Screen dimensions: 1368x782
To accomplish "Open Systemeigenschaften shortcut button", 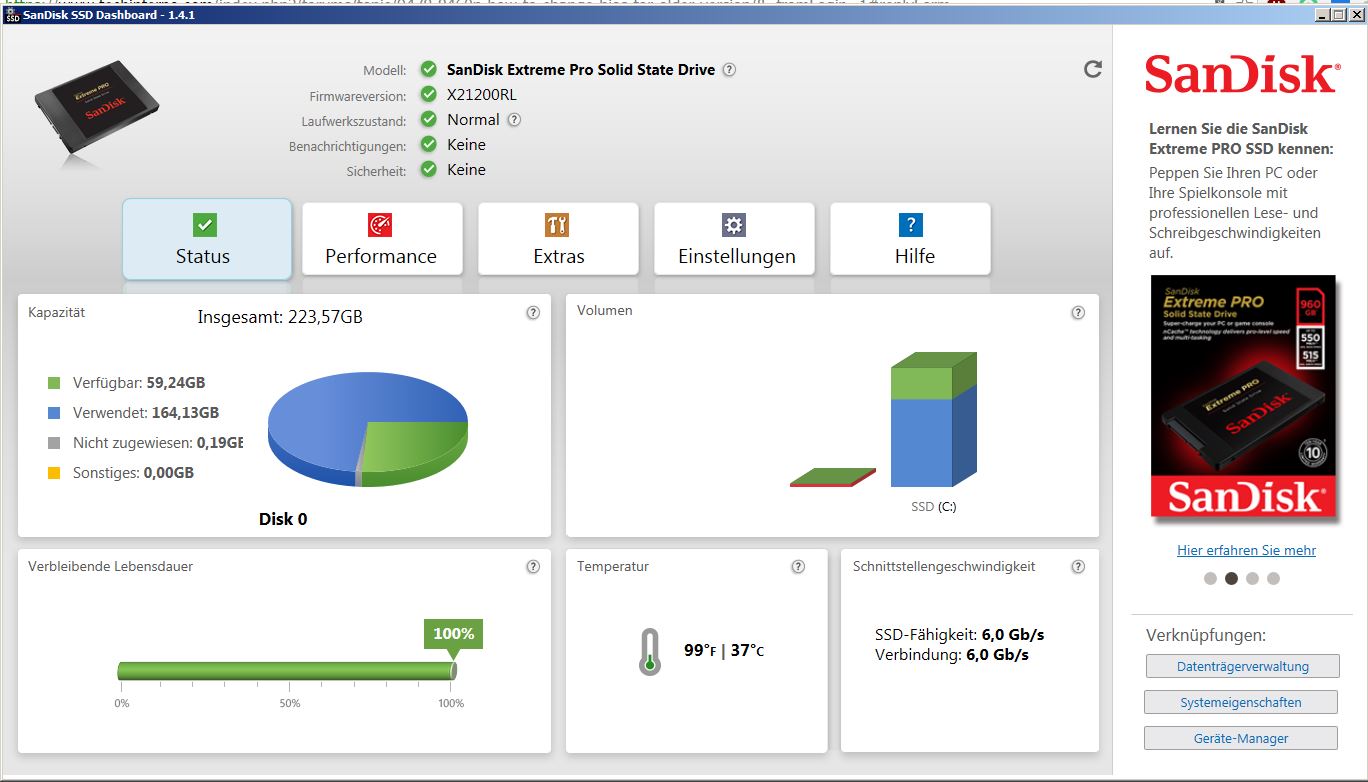I will [1241, 702].
